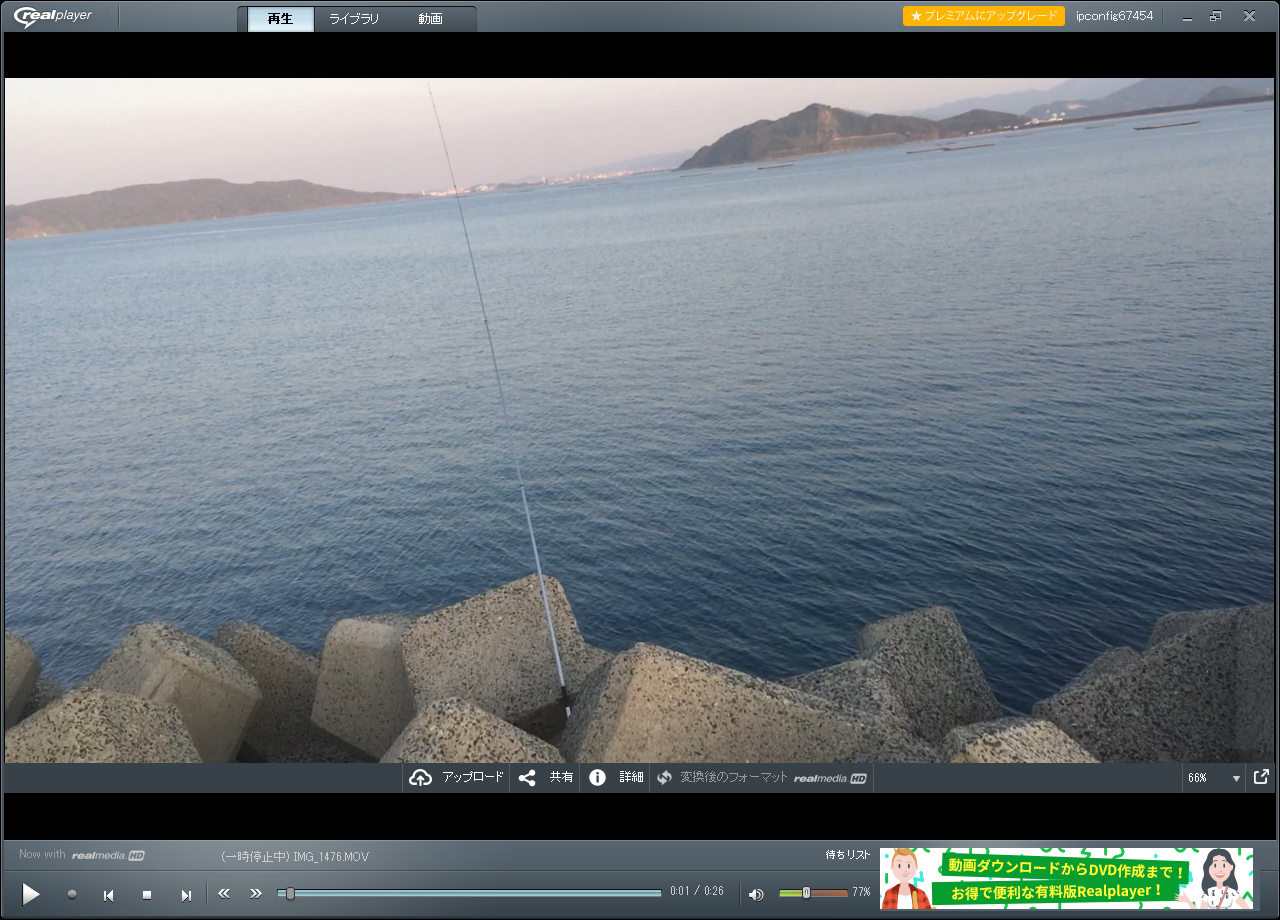Skip to previous track
The height and width of the screenshot is (920, 1280).
click(109, 895)
